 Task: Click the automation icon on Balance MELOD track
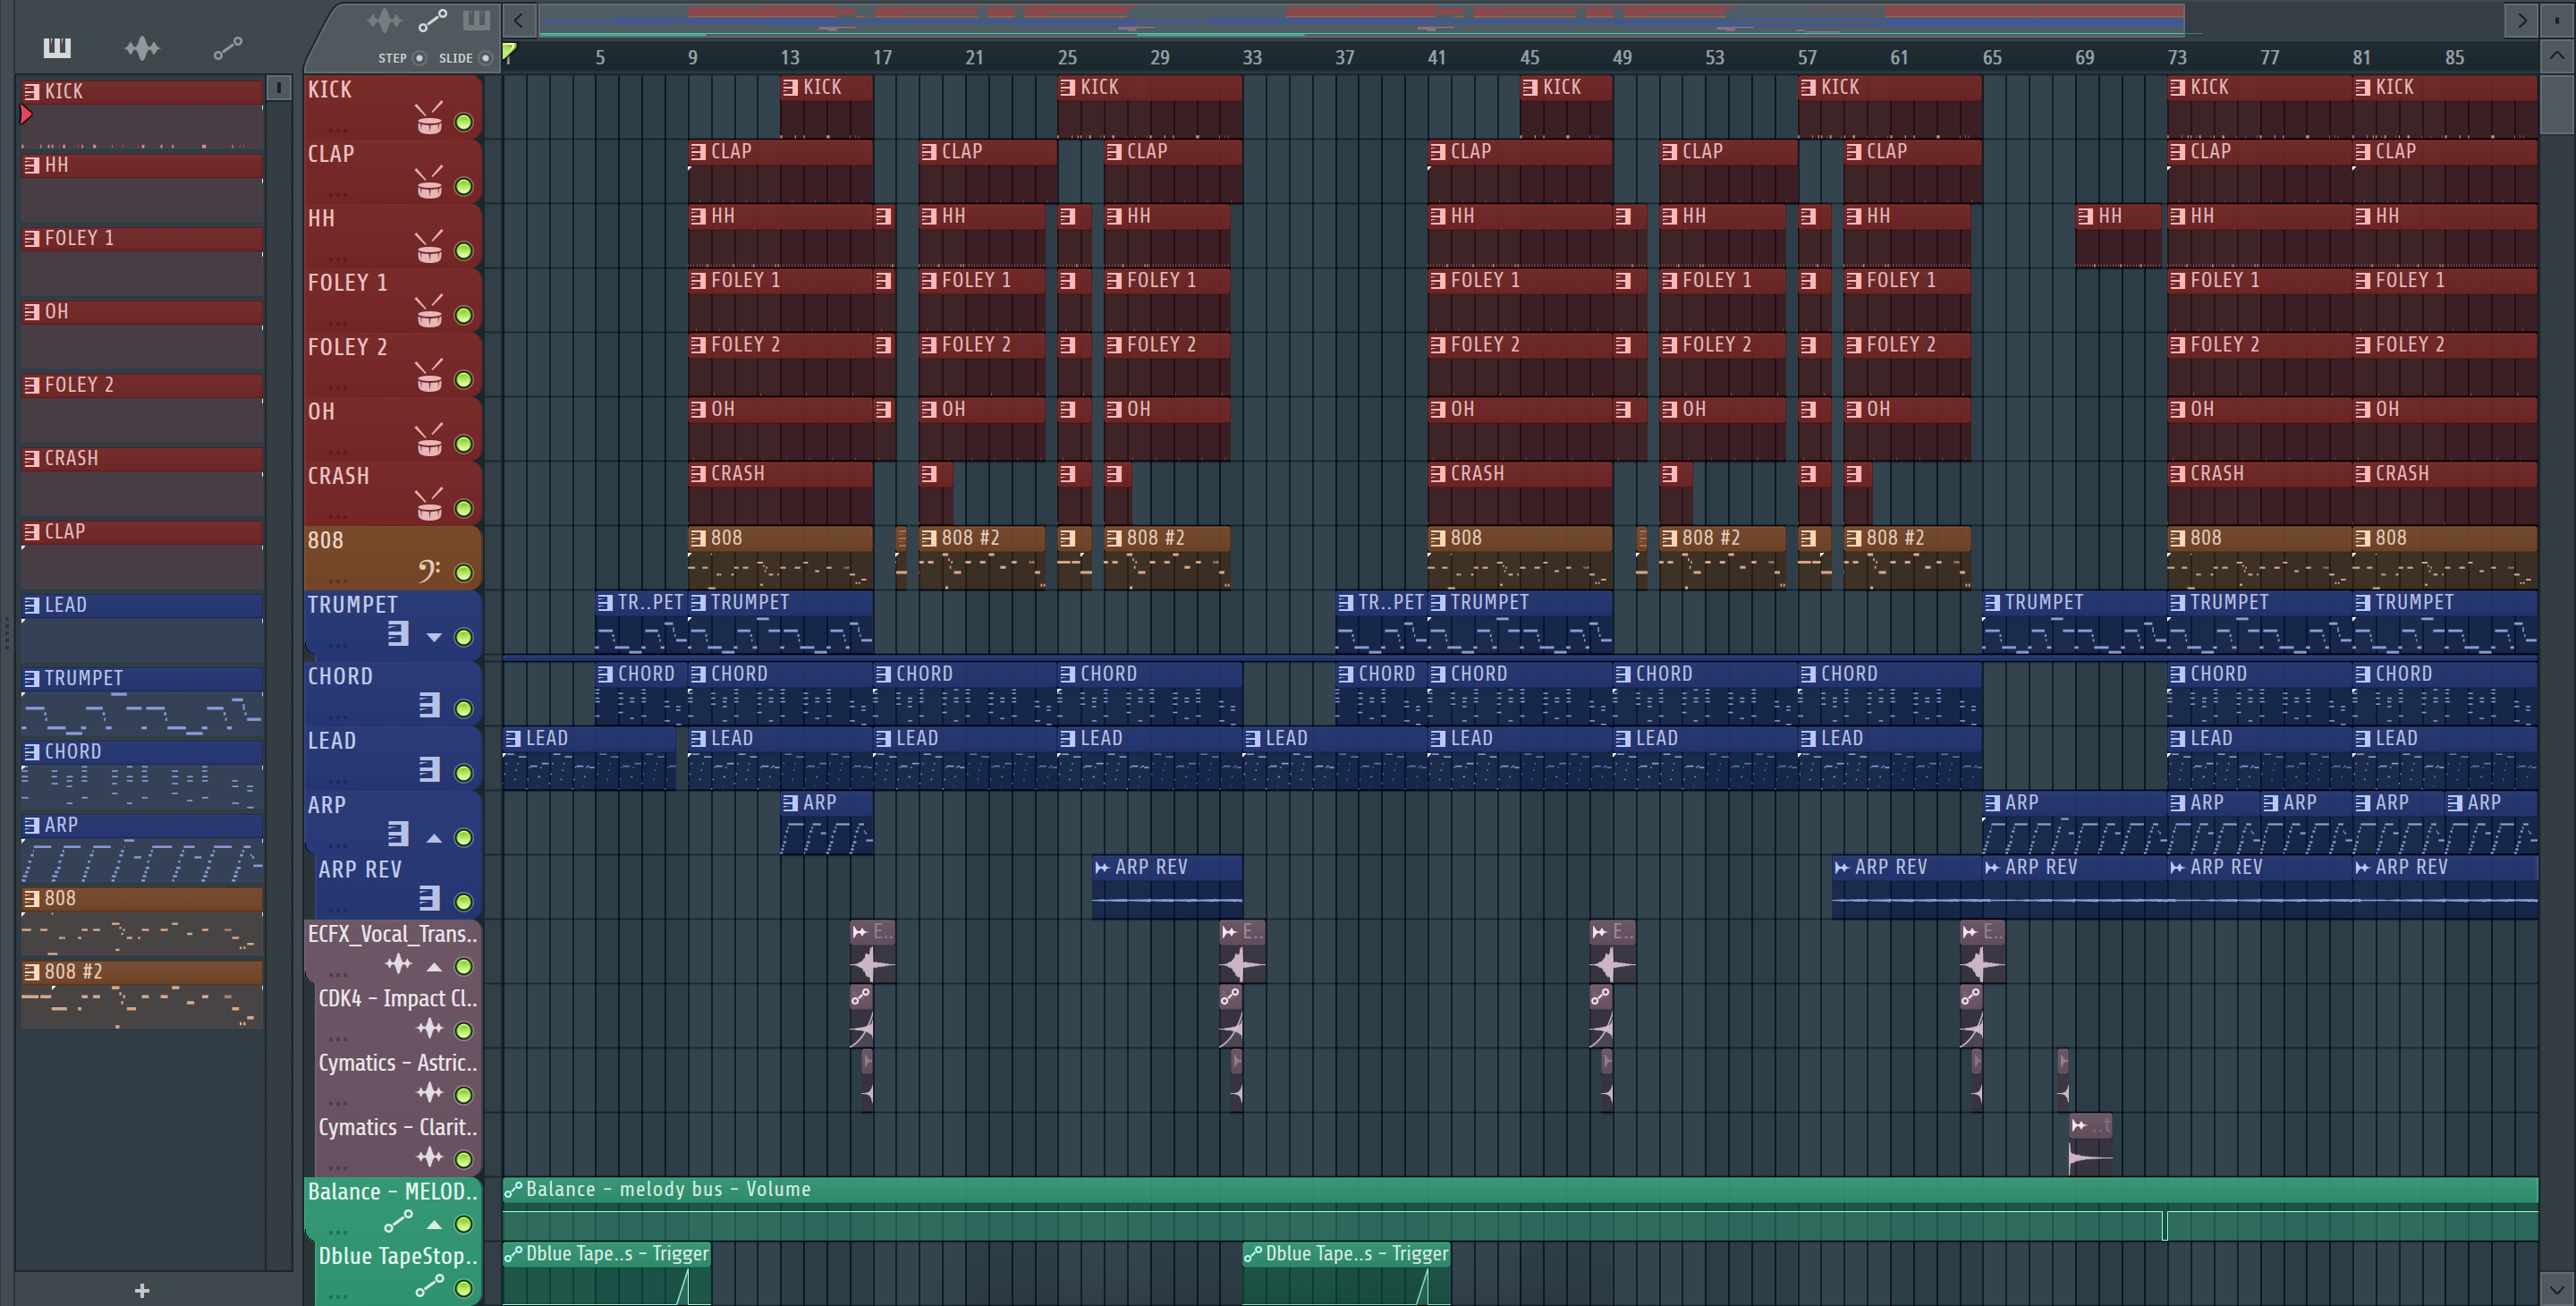point(398,1221)
